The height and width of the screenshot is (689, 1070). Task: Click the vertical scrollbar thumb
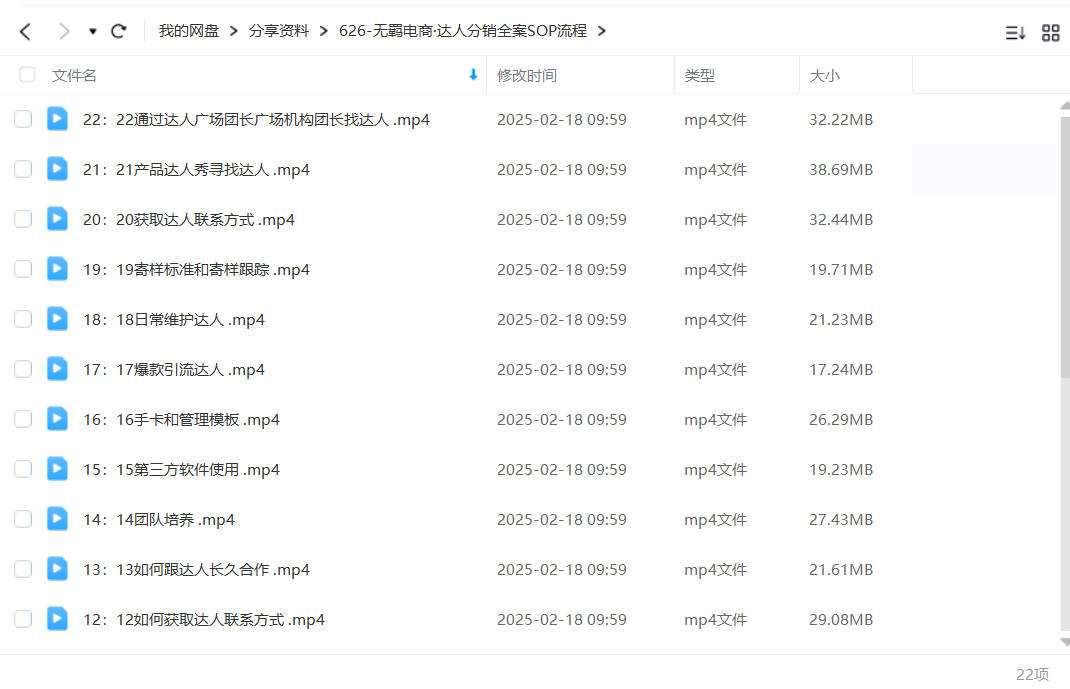click(x=1065, y=248)
